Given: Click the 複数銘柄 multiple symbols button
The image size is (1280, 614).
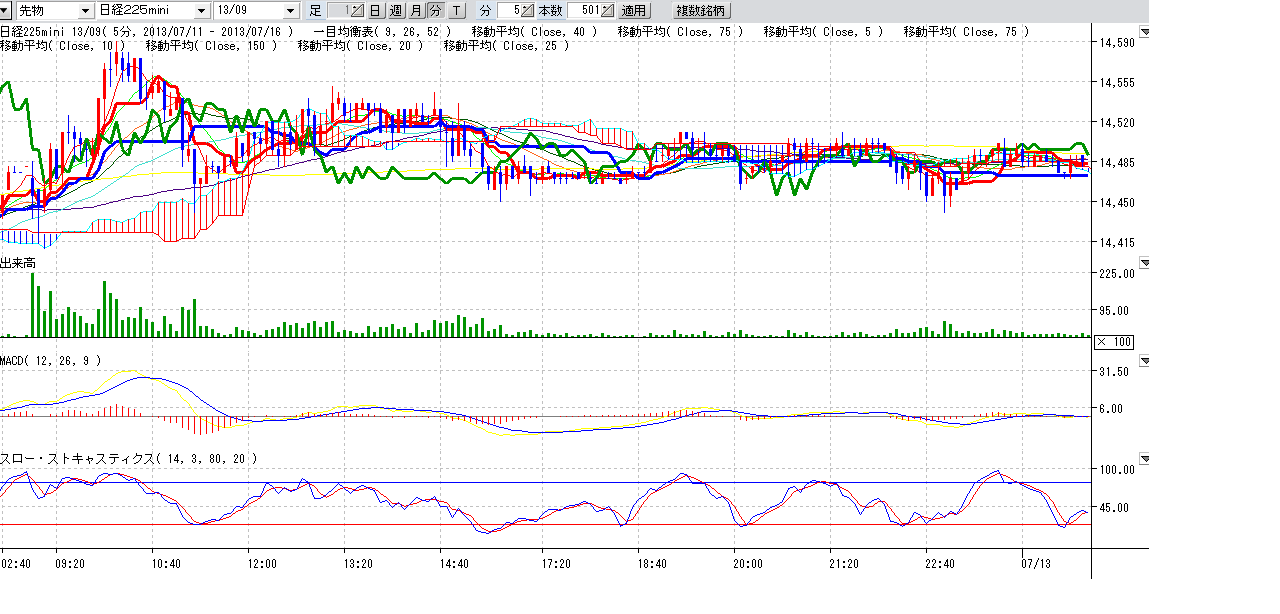Looking at the screenshot, I should 702,10.
